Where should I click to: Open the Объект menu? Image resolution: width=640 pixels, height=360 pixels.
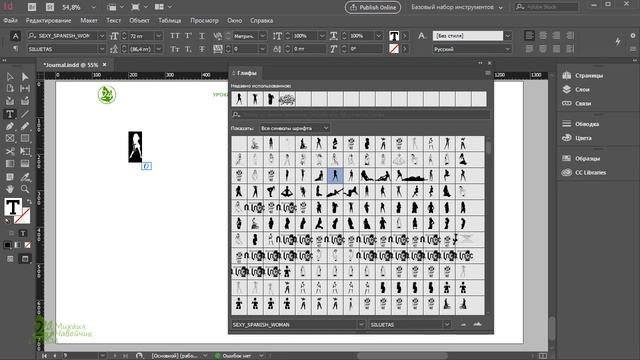[x=139, y=20]
